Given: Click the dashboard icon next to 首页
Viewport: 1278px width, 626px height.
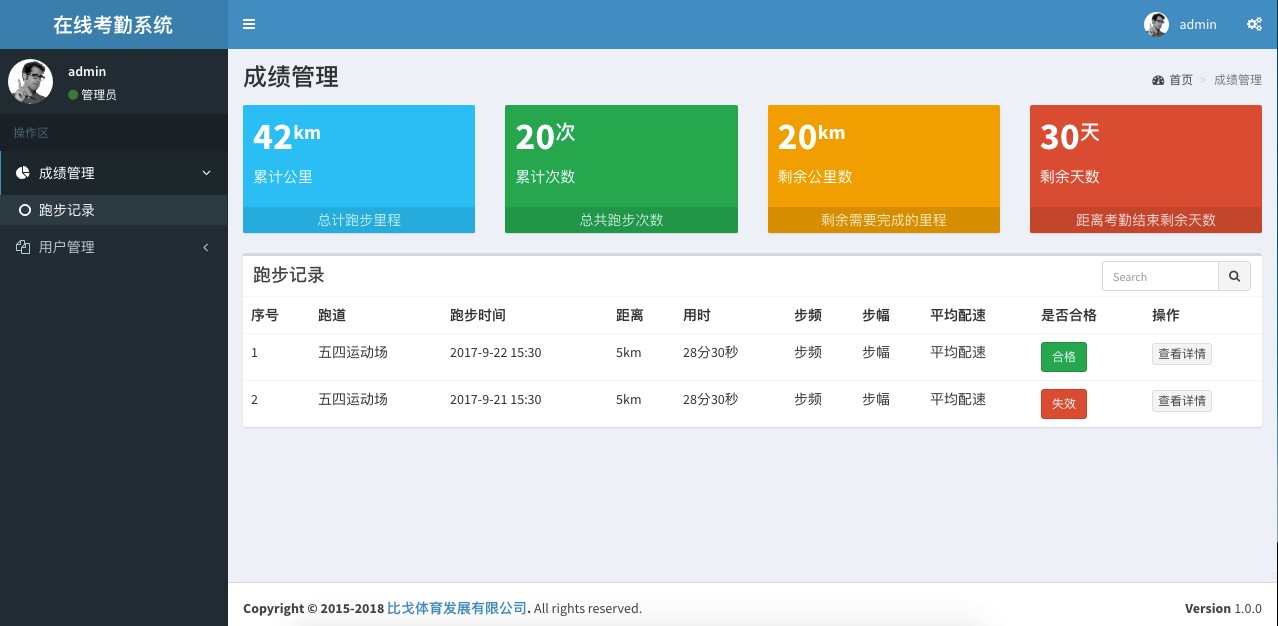Looking at the screenshot, I should [1158, 80].
